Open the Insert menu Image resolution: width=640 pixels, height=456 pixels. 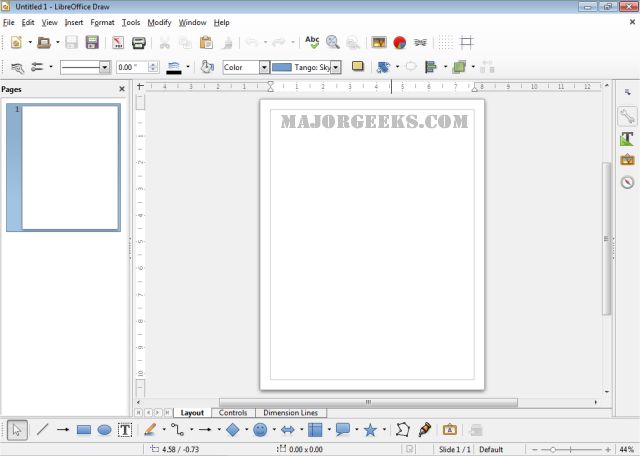(74, 22)
